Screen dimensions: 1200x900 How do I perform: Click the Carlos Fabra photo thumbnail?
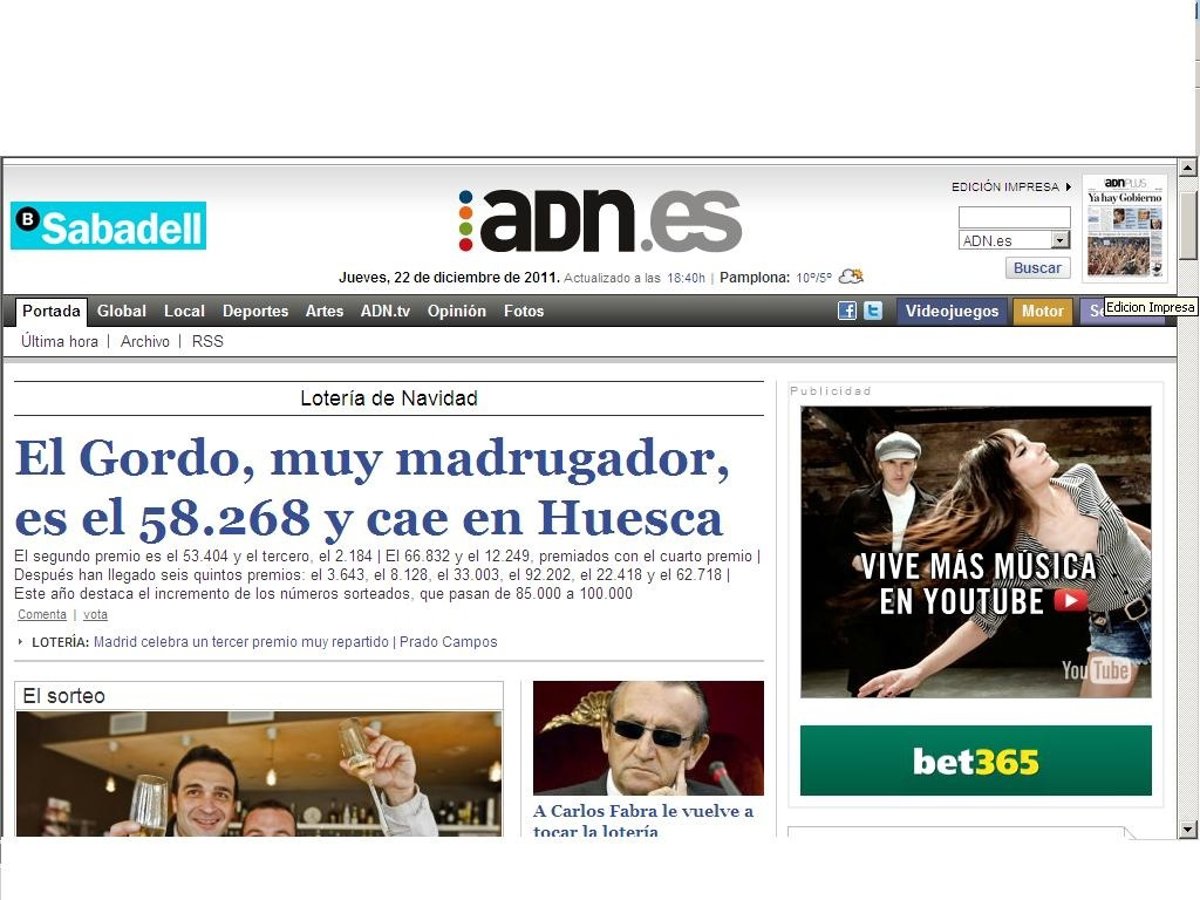pos(648,738)
